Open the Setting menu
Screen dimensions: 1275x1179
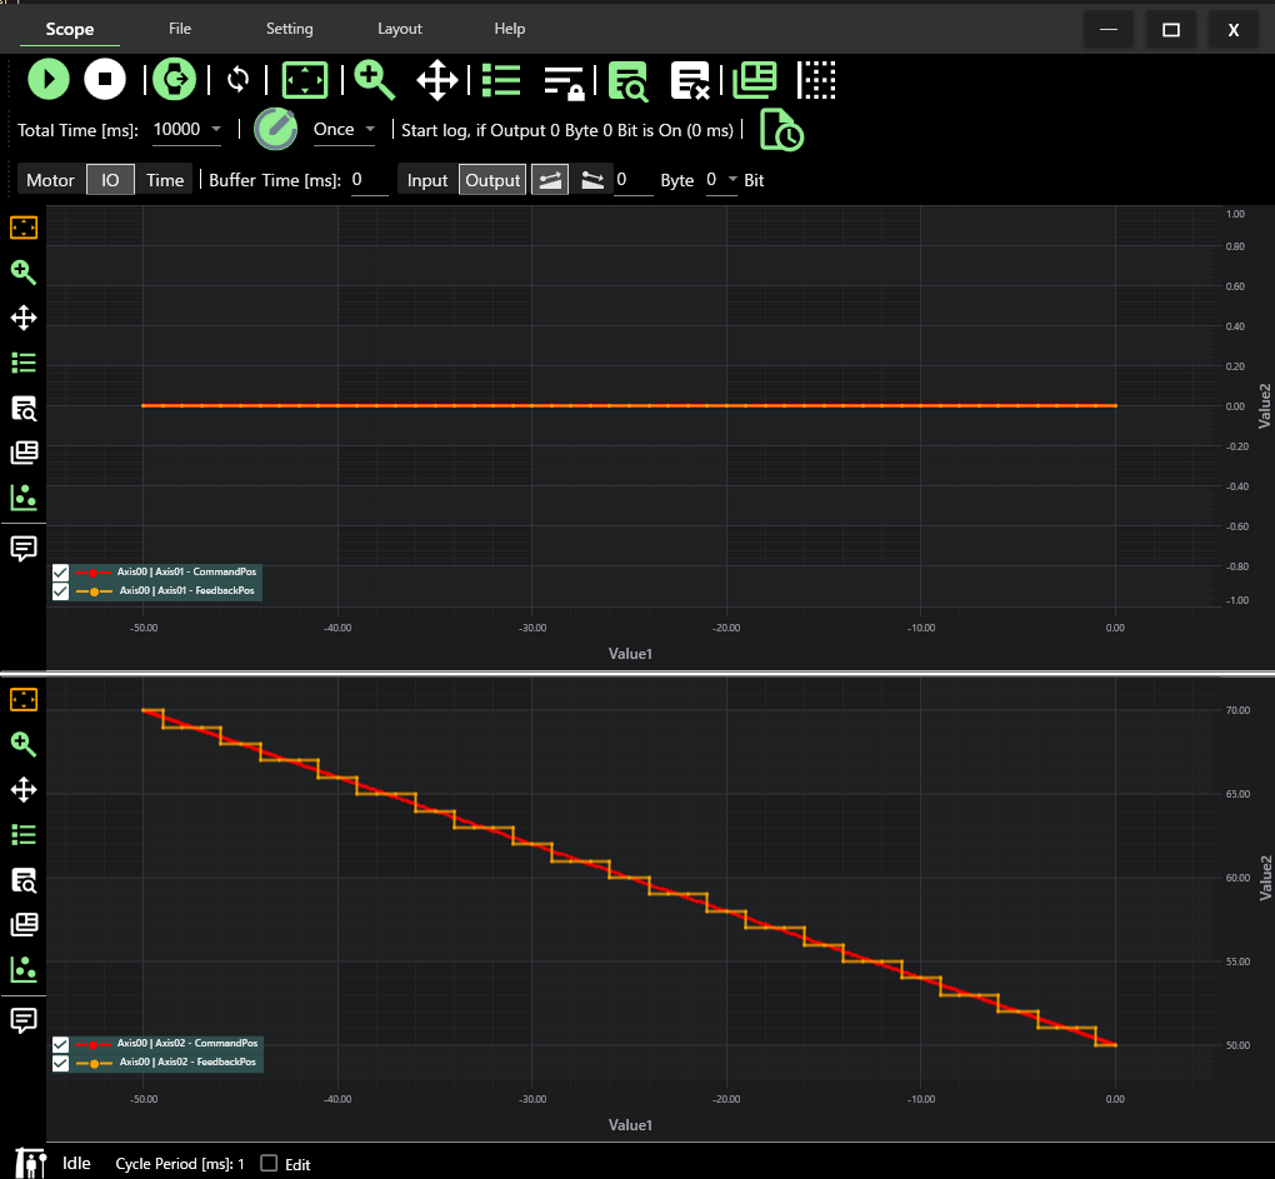pos(289,28)
